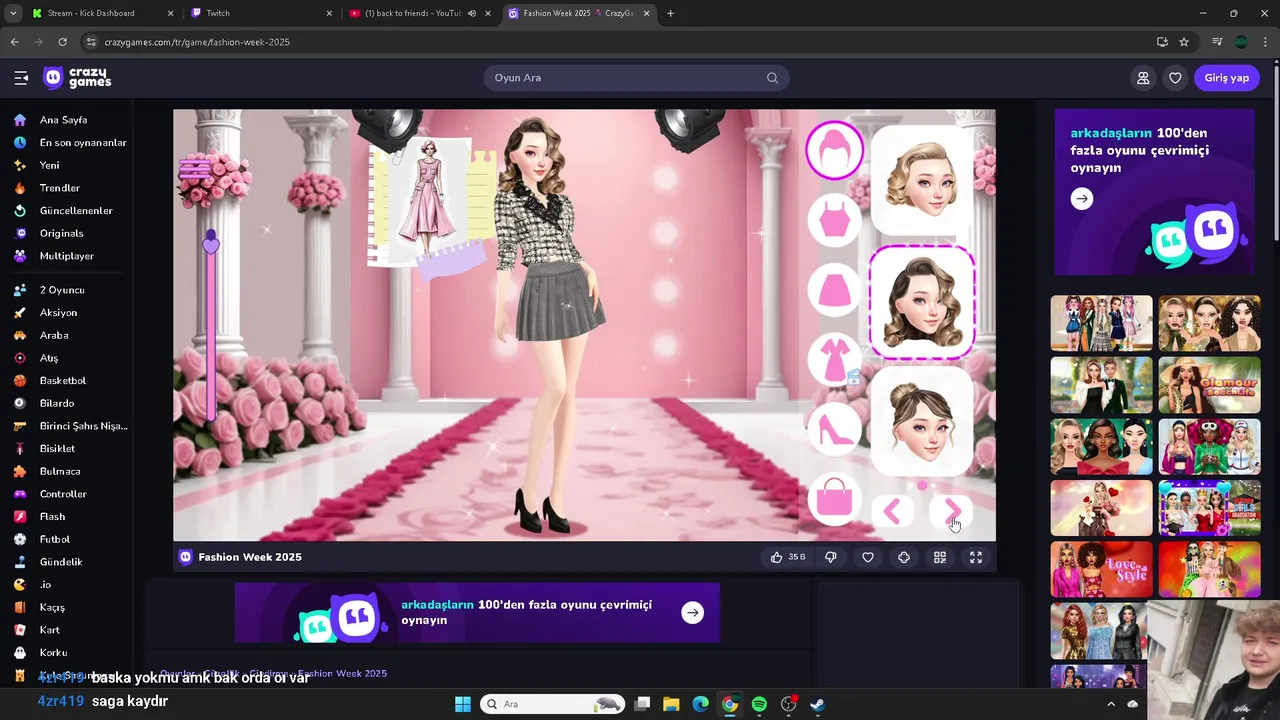The image size is (1280, 720).
Task: Enter fullscreen mode for the game
Action: 976,557
